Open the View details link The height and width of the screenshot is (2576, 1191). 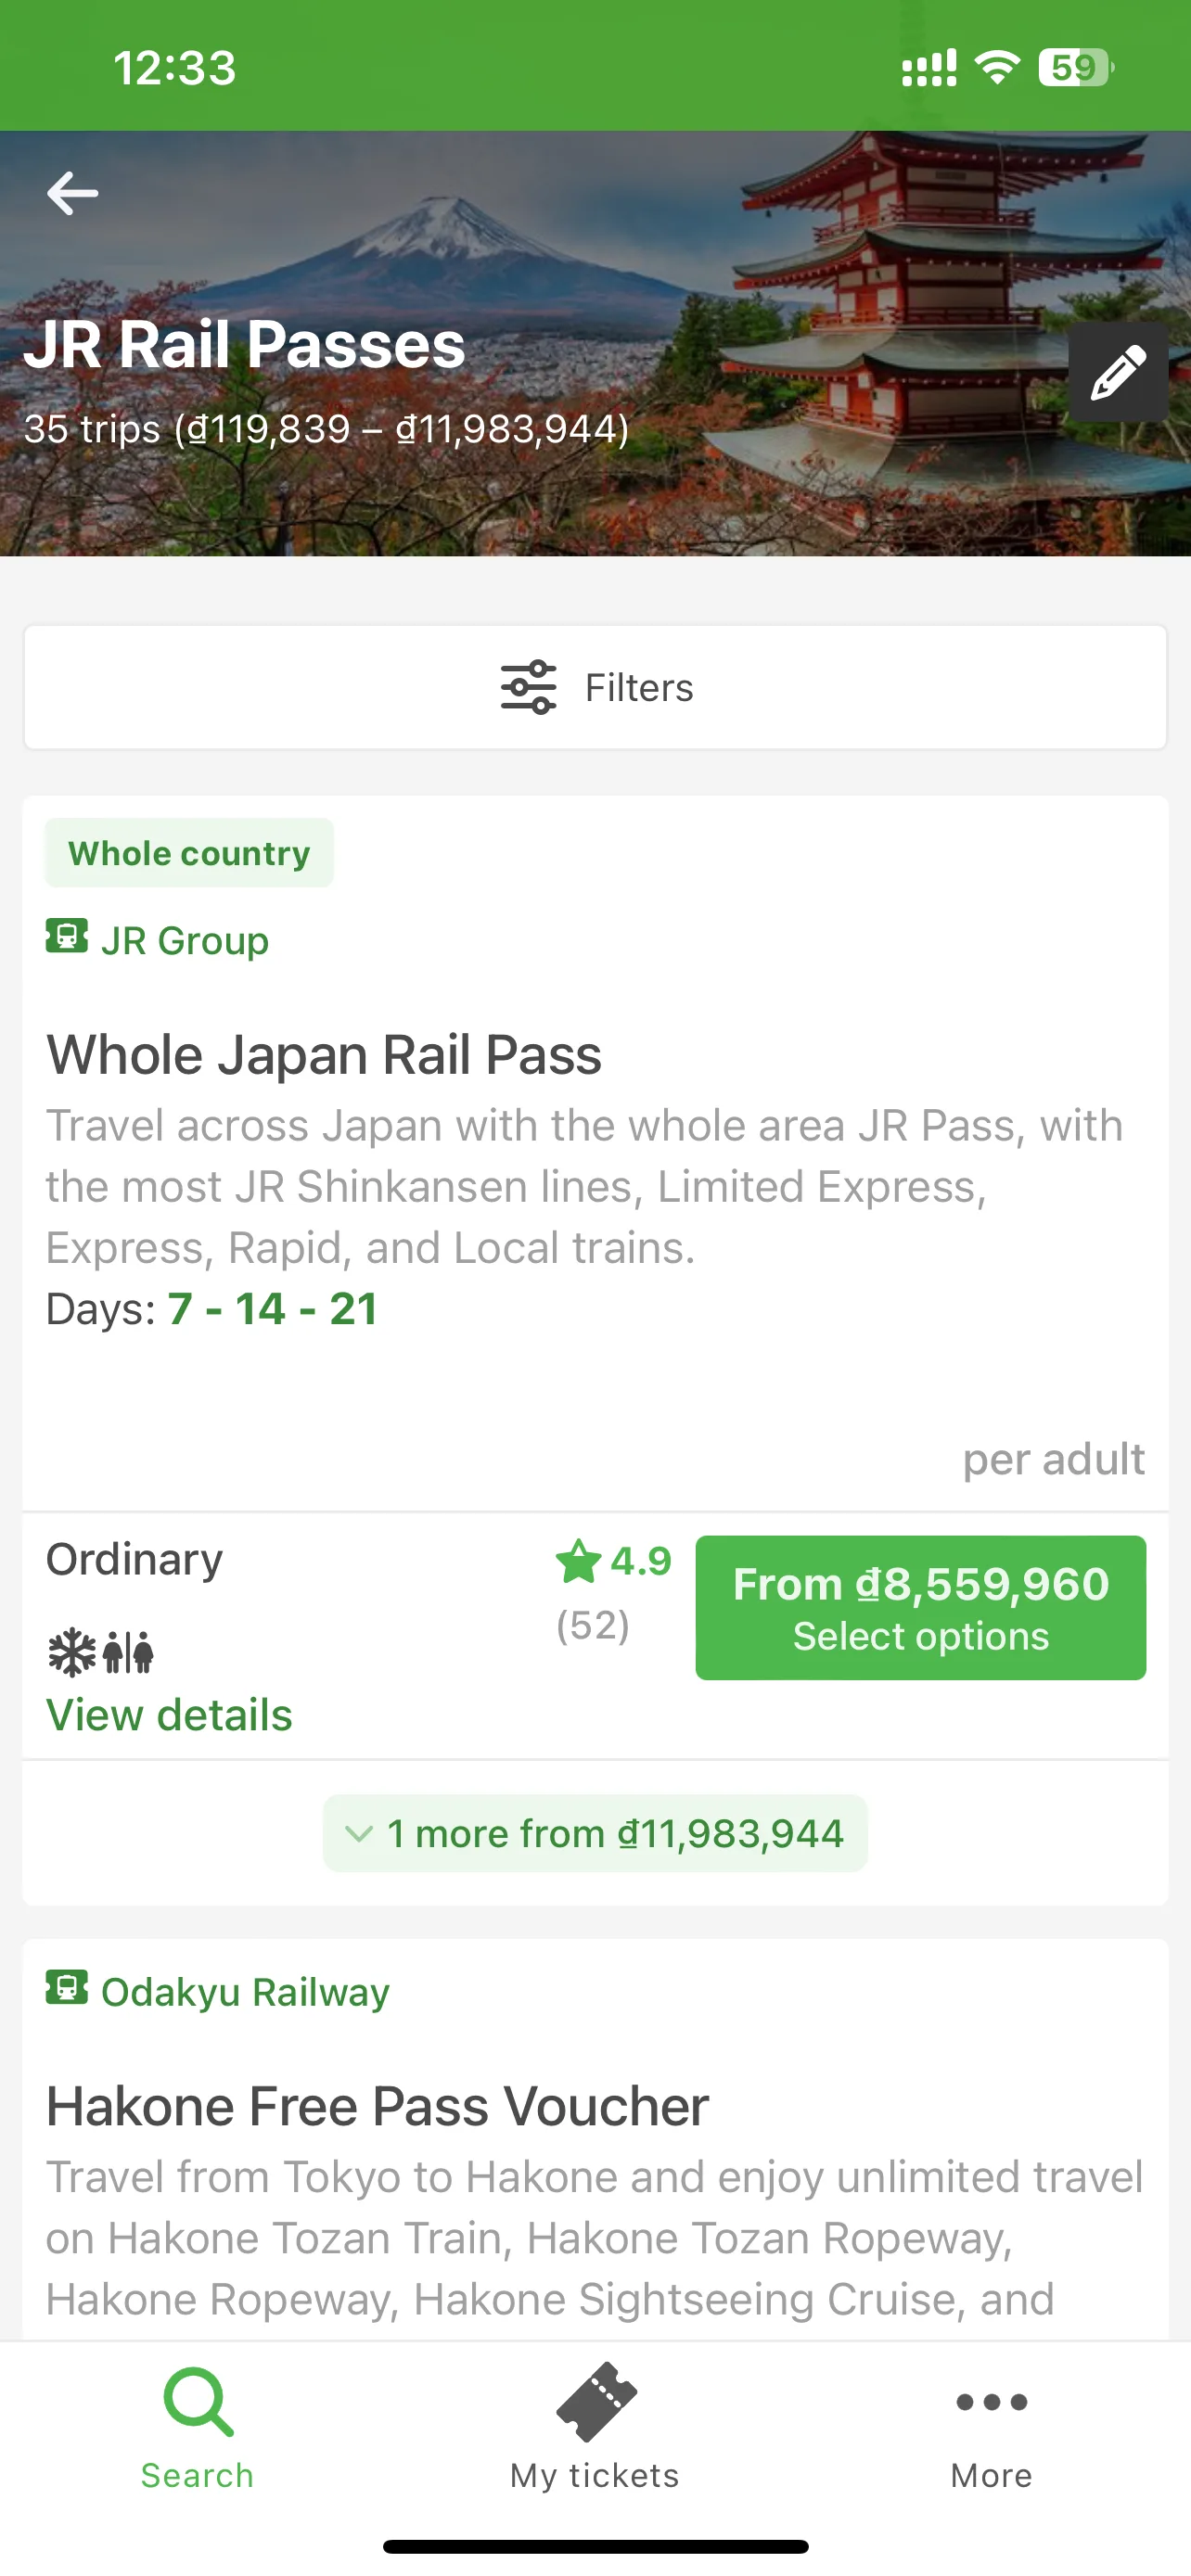(169, 1715)
